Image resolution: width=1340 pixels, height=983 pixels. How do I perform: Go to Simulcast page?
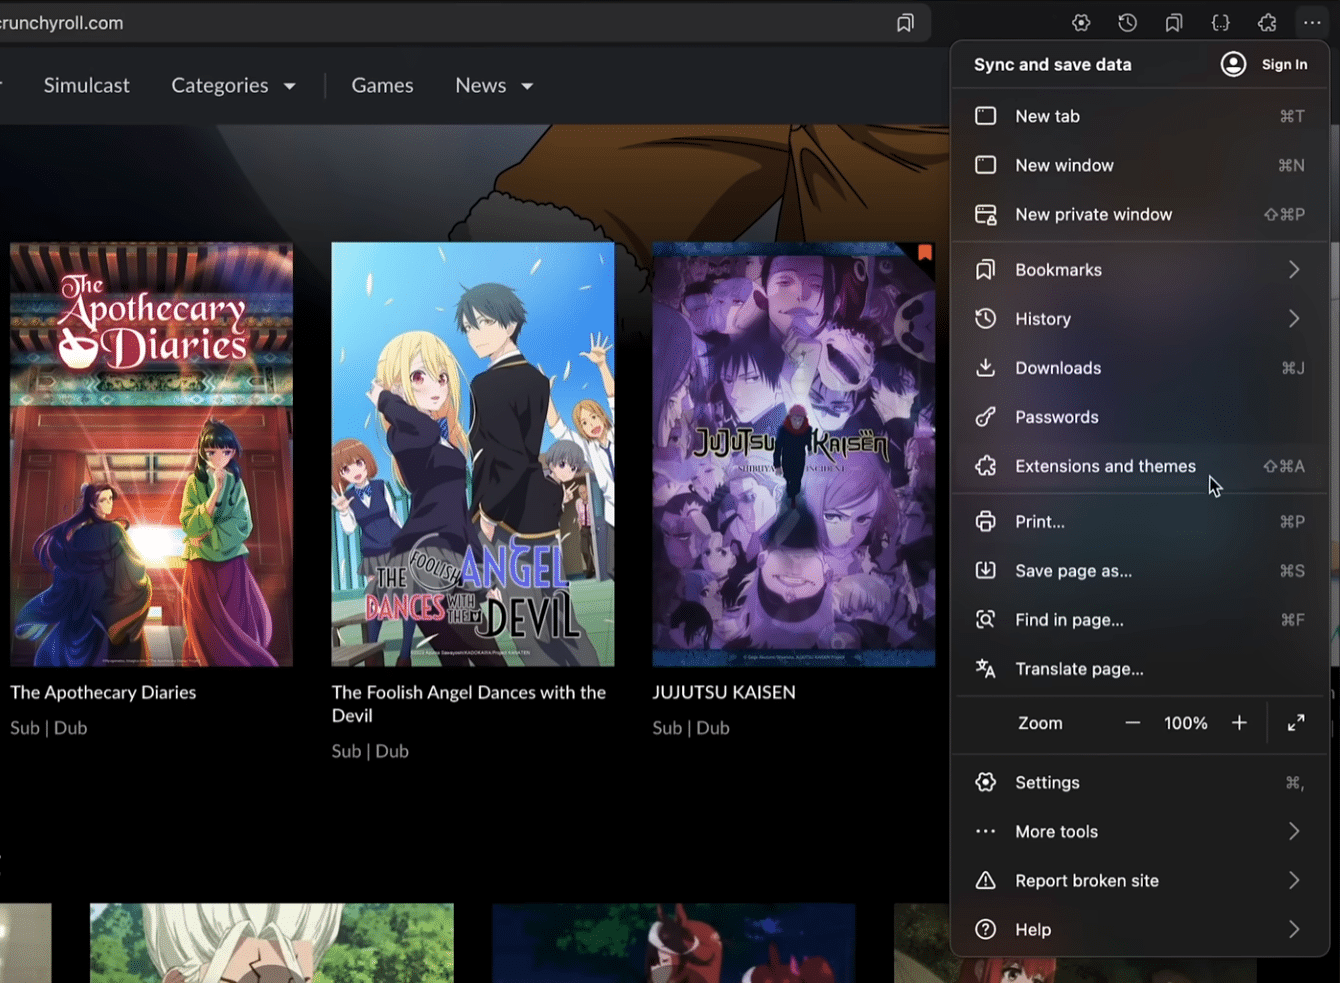click(x=87, y=86)
